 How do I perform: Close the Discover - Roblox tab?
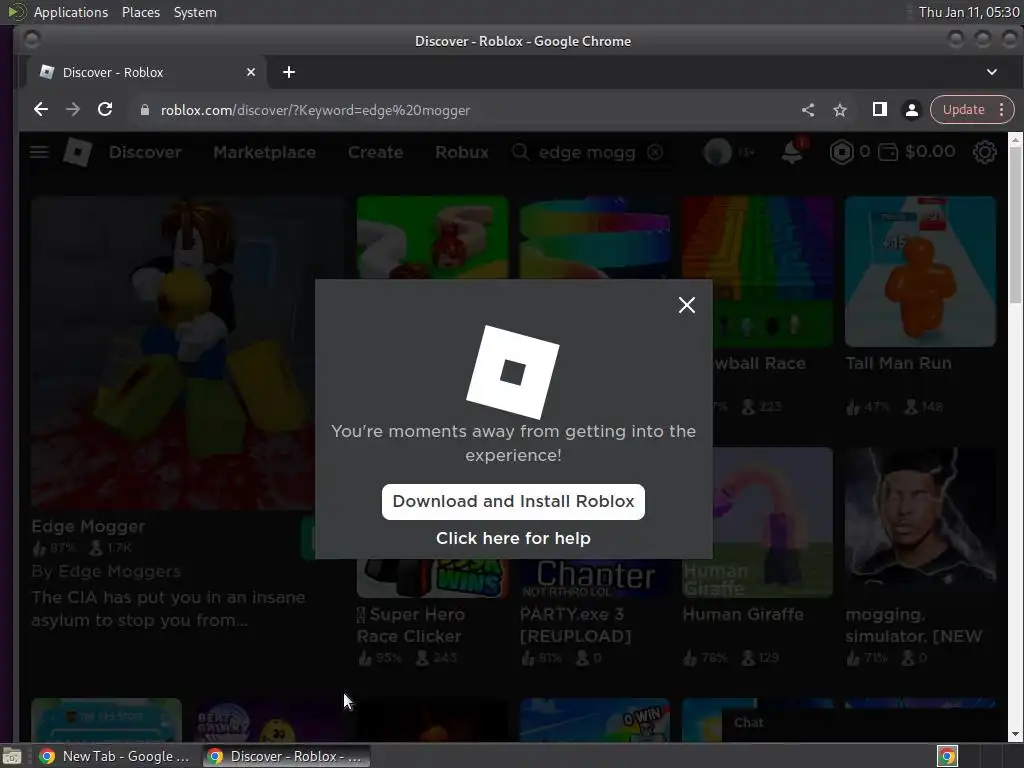coord(251,72)
